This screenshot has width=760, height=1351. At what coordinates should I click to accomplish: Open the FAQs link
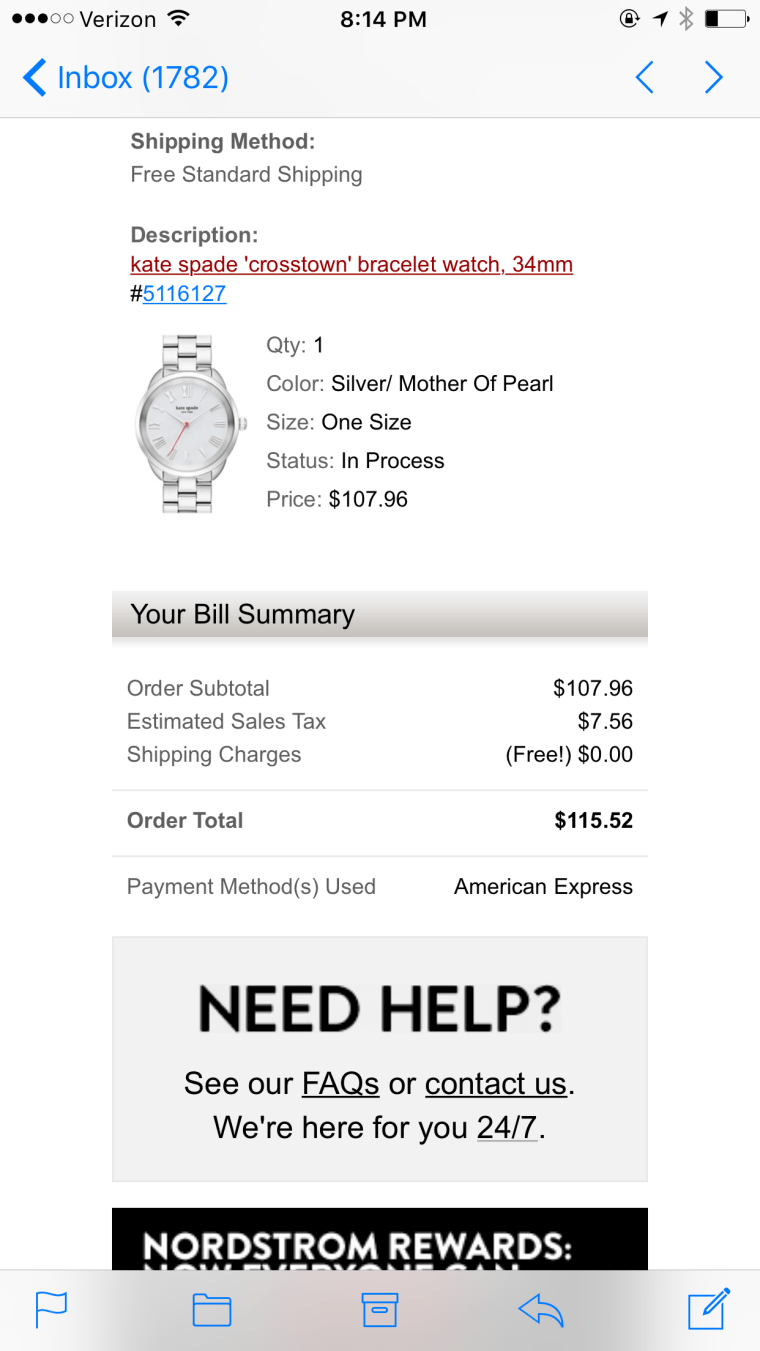coord(340,1083)
